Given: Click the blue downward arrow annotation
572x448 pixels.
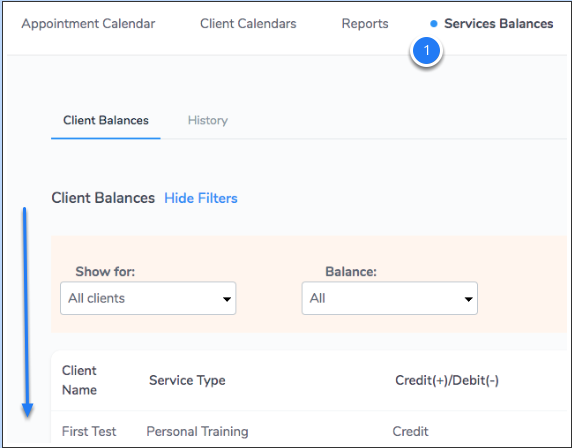Looking at the screenshot, I should [26, 313].
